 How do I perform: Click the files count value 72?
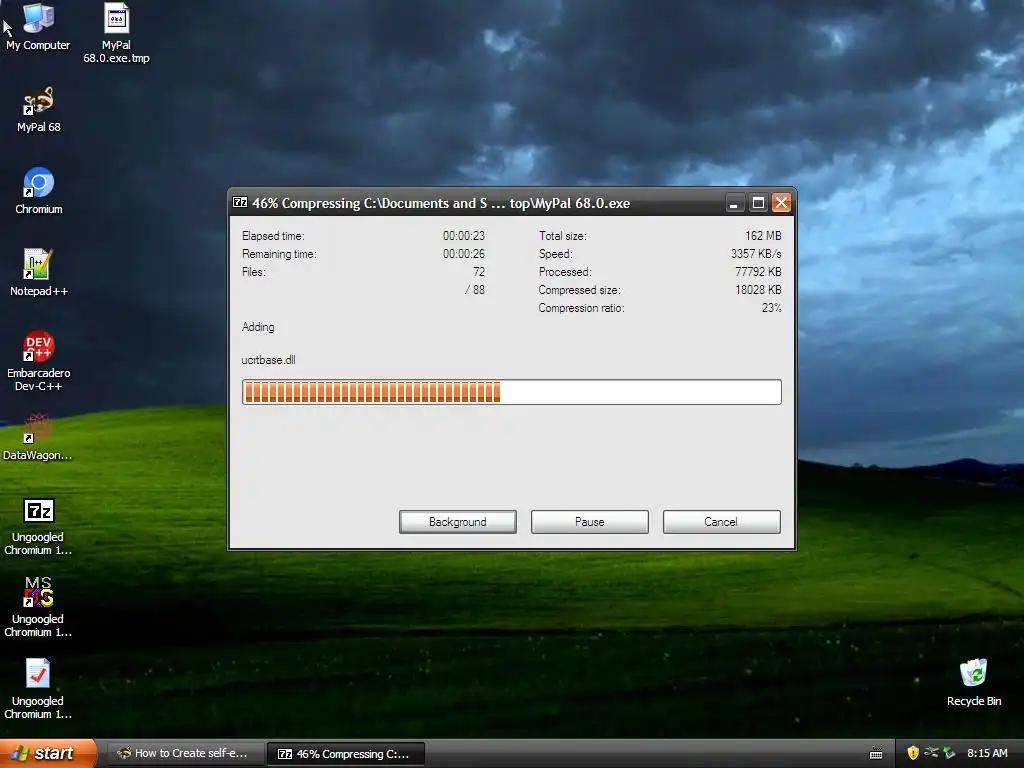coord(479,272)
